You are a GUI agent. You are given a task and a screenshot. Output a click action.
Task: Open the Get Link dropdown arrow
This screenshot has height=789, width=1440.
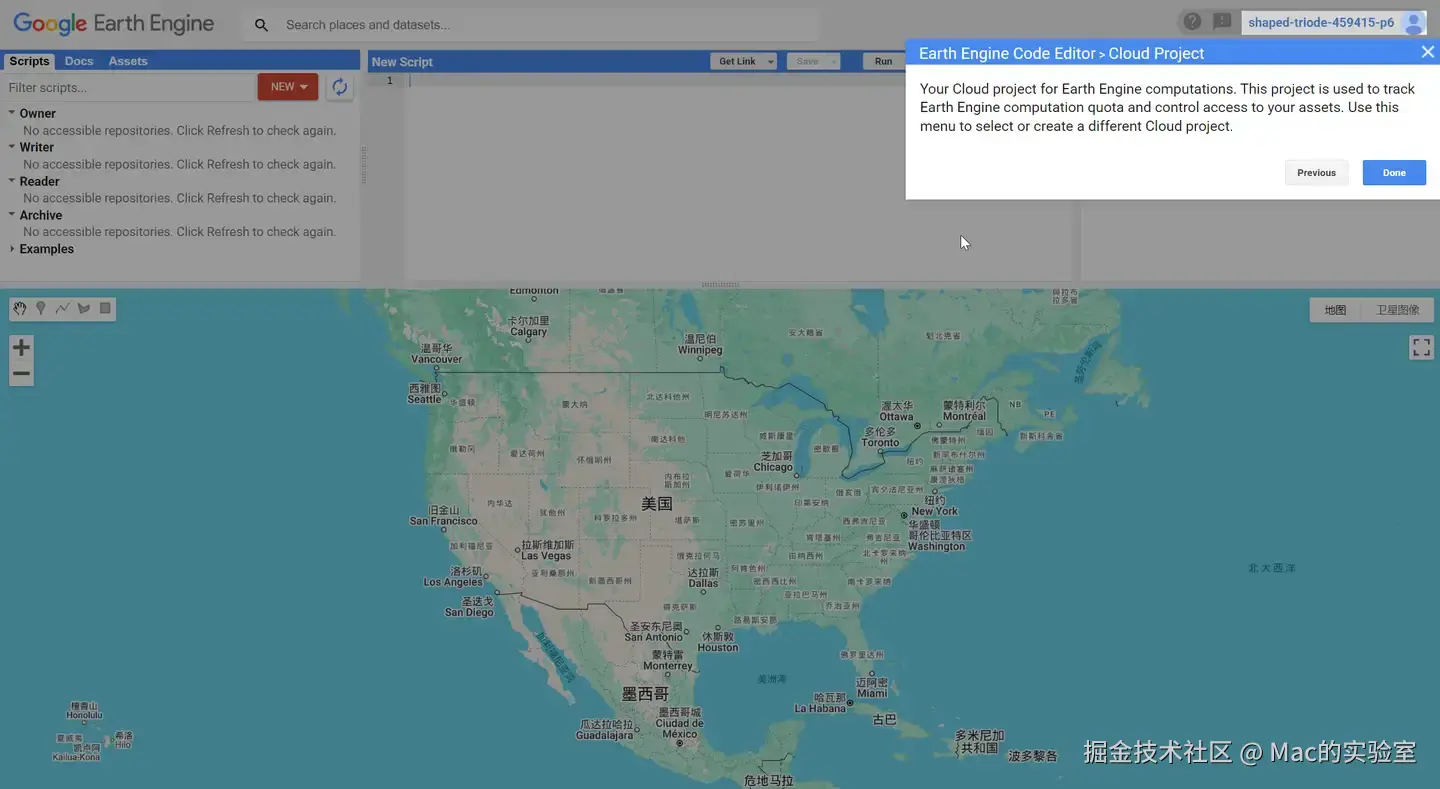pyautogui.click(x=770, y=61)
